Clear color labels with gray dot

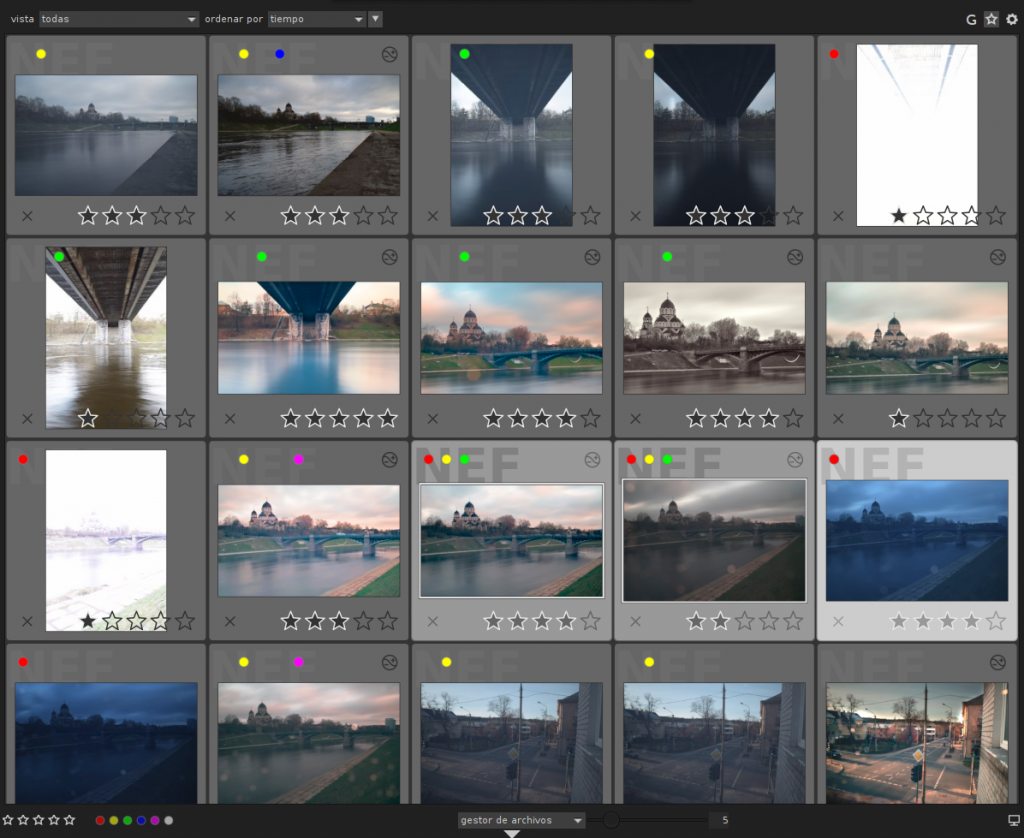click(x=168, y=821)
